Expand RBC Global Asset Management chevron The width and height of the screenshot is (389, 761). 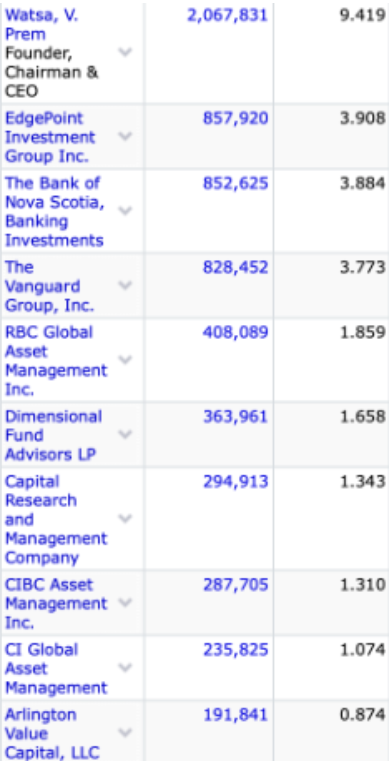pyautogui.click(x=125, y=360)
